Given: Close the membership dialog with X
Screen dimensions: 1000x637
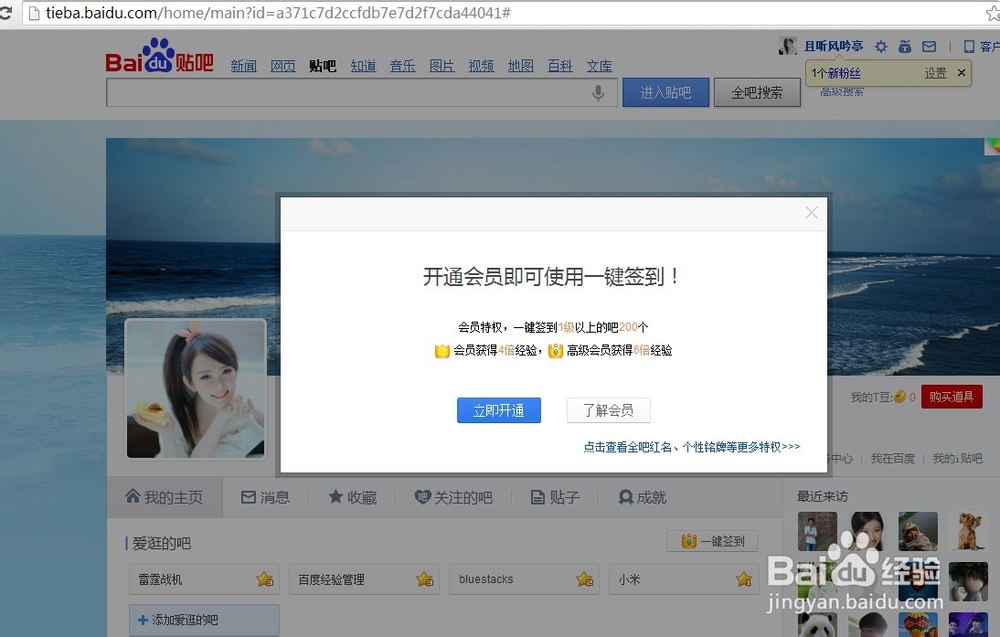Looking at the screenshot, I should pyautogui.click(x=811, y=213).
